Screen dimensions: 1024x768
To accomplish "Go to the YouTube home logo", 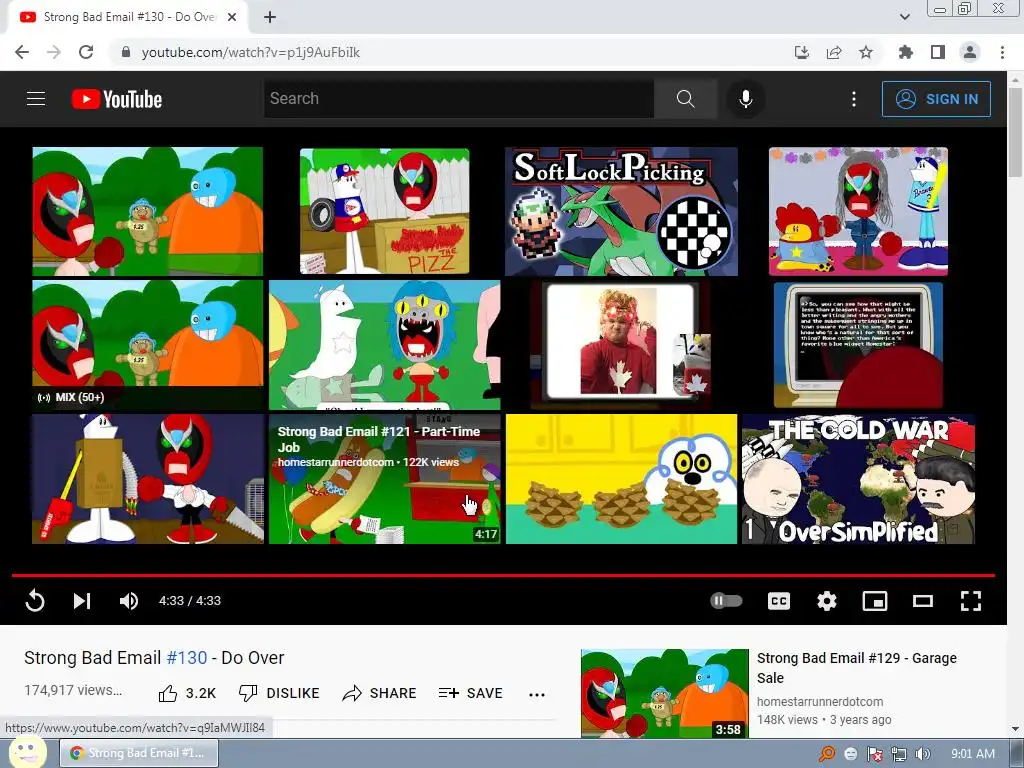I will tap(117, 99).
